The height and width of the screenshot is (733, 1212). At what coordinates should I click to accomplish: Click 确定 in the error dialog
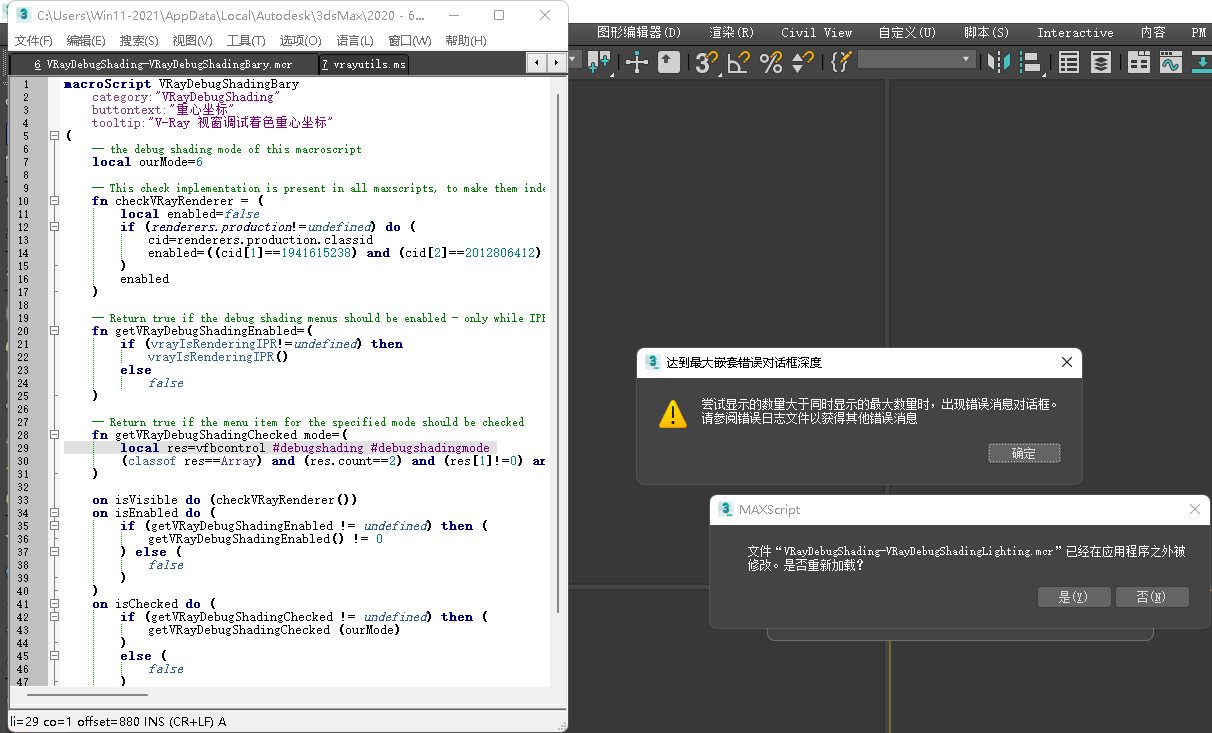point(1024,453)
